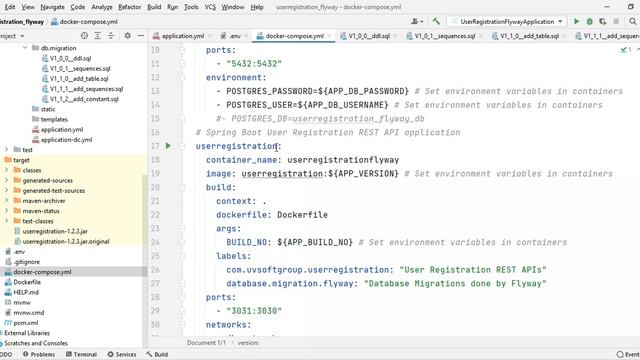Select V1_1_2__add_constant.sql in project tree

[x=84, y=99]
